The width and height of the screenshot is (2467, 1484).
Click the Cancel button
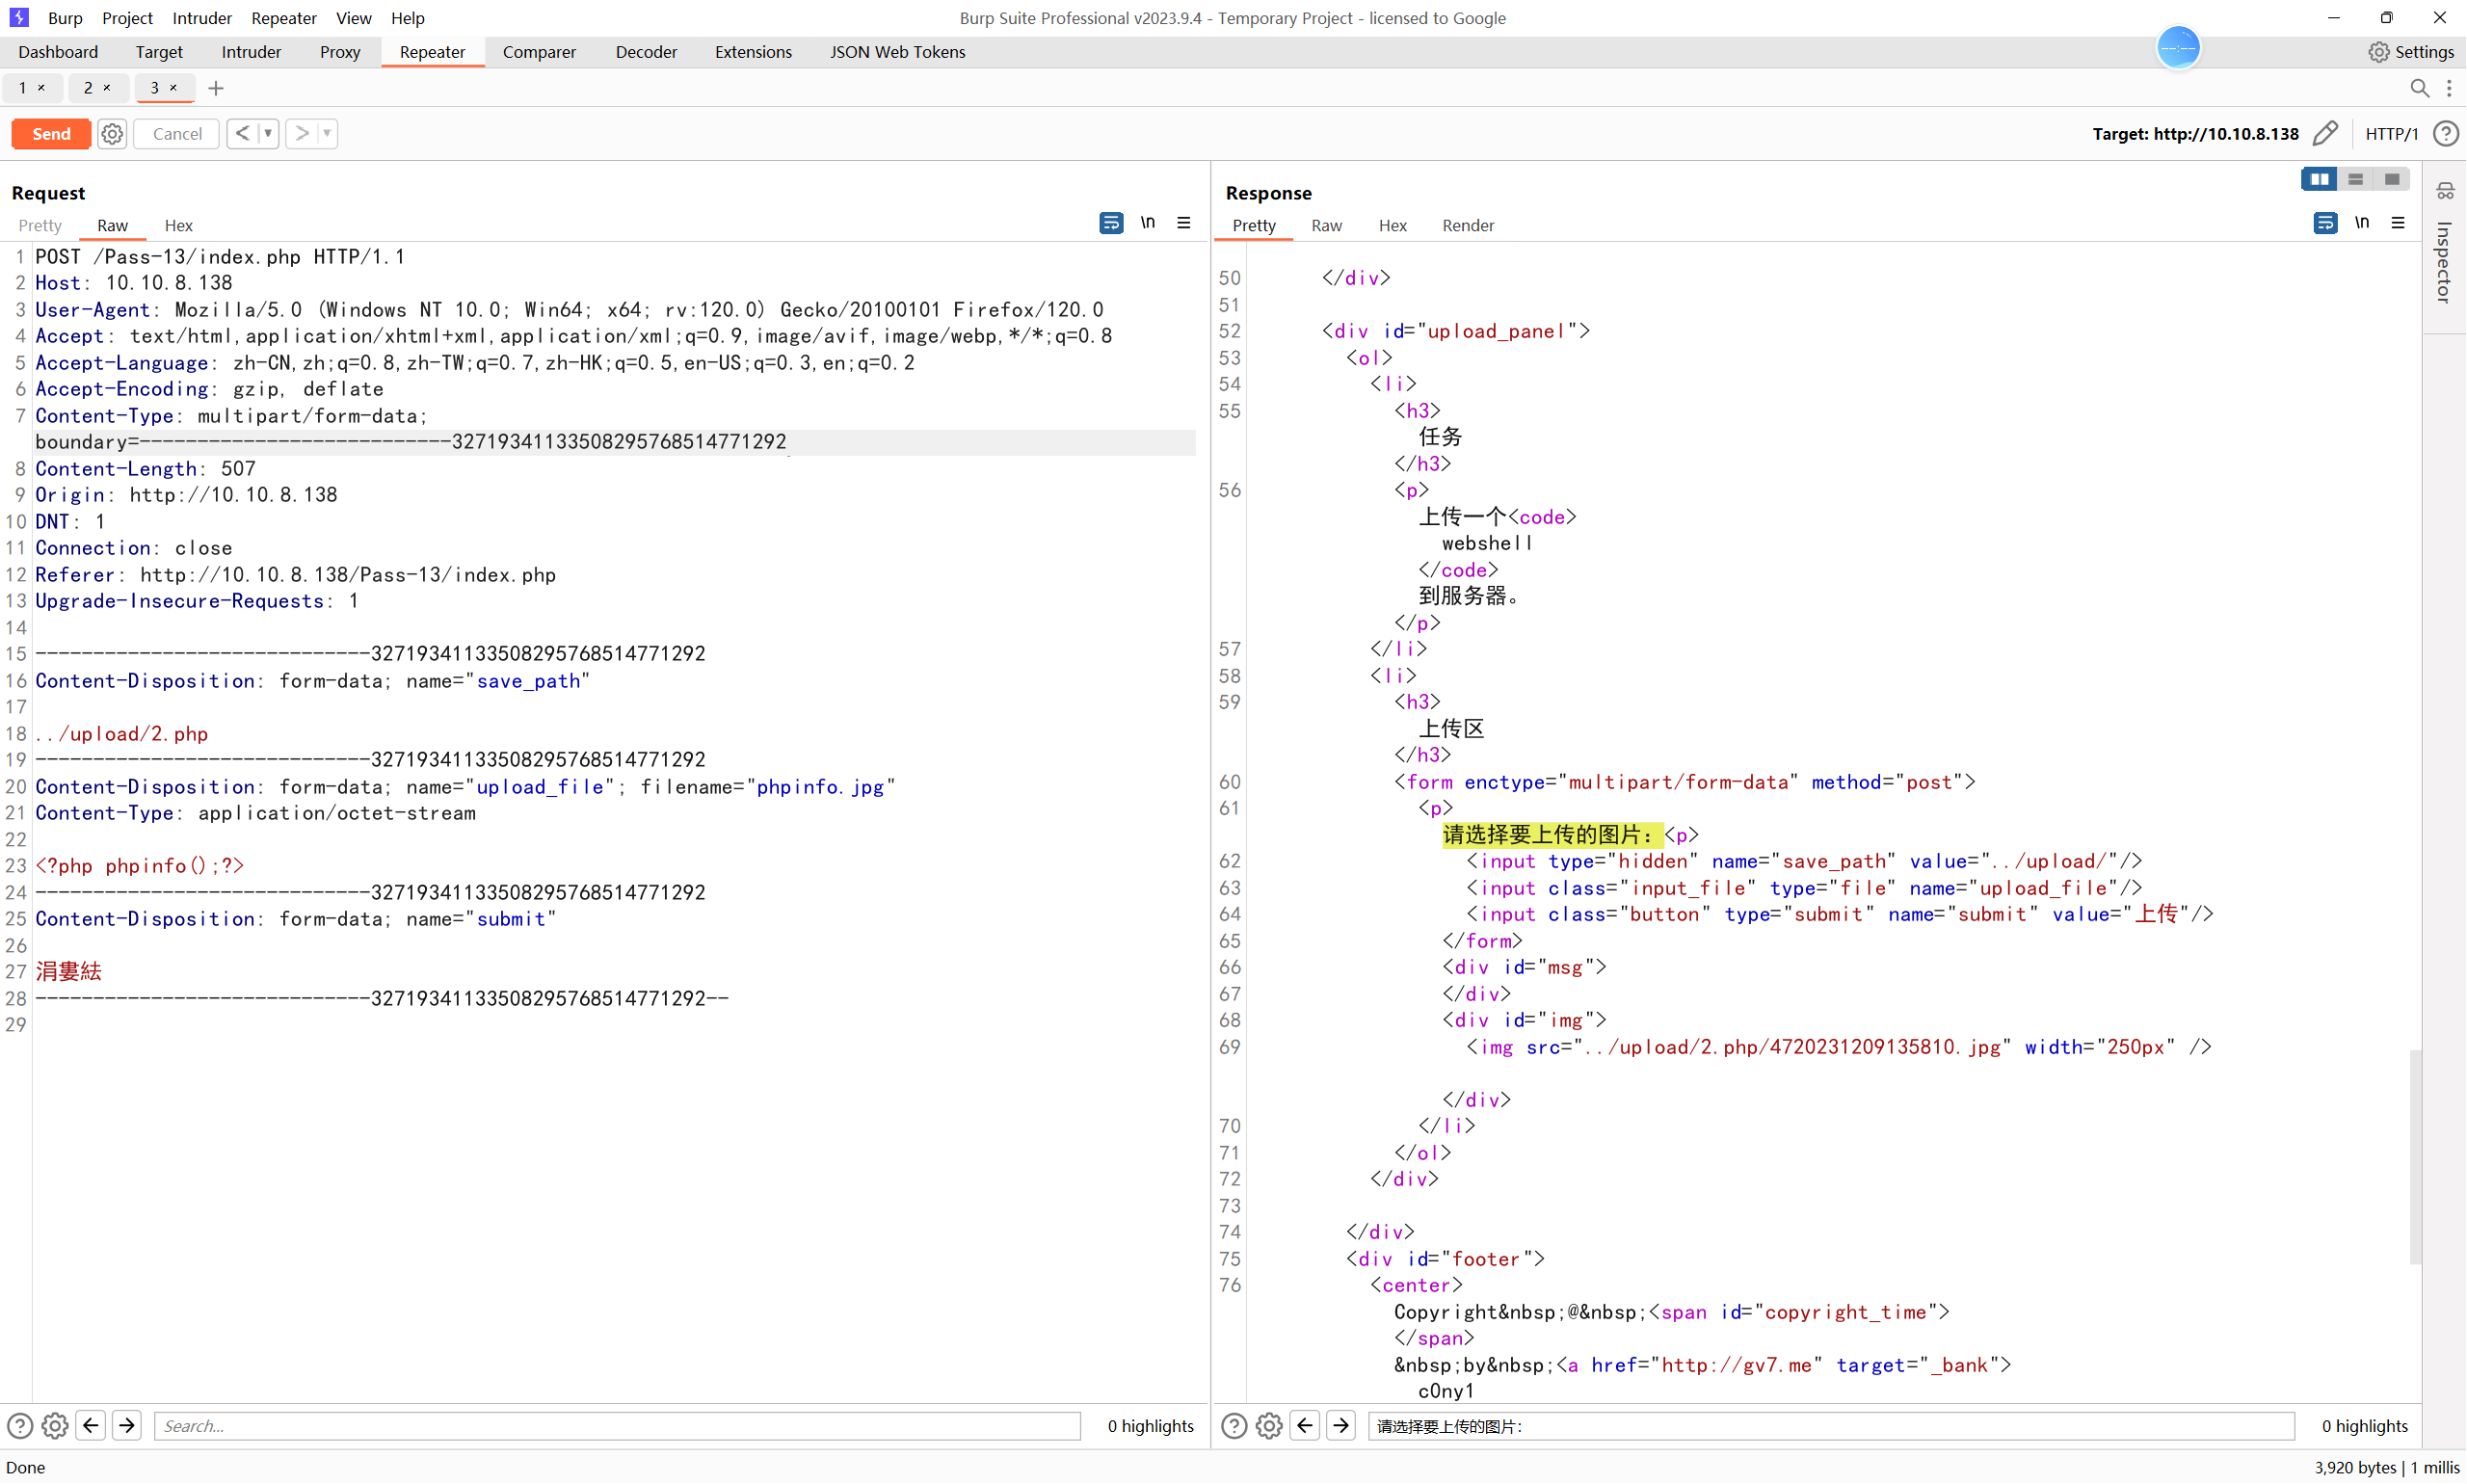[x=177, y=134]
